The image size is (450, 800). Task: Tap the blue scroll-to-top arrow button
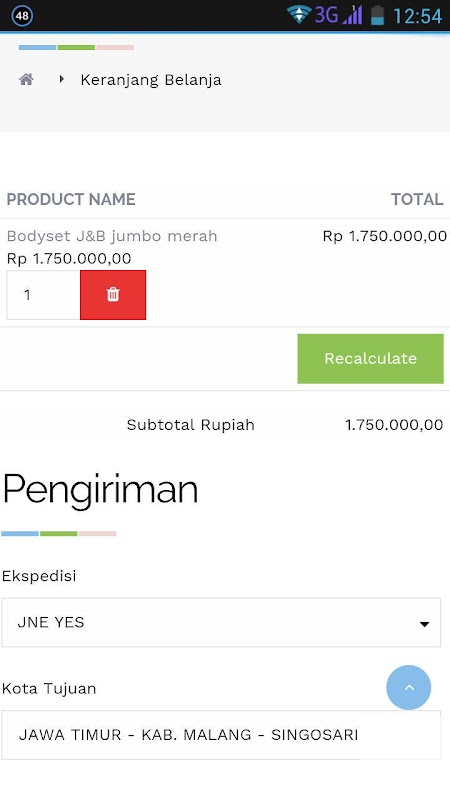[x=408, y=687]
